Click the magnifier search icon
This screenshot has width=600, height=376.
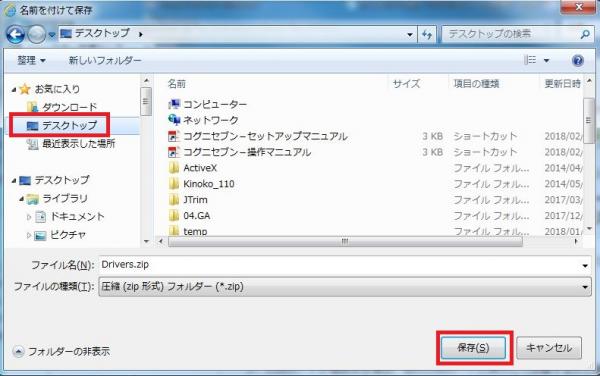(584, 34)
